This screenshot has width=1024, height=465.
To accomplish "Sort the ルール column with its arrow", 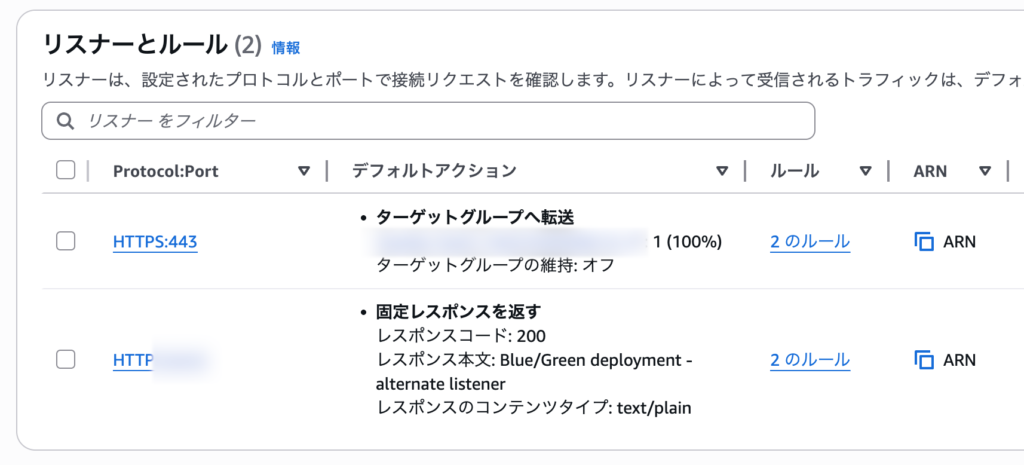I will click(x=866, y=171).
